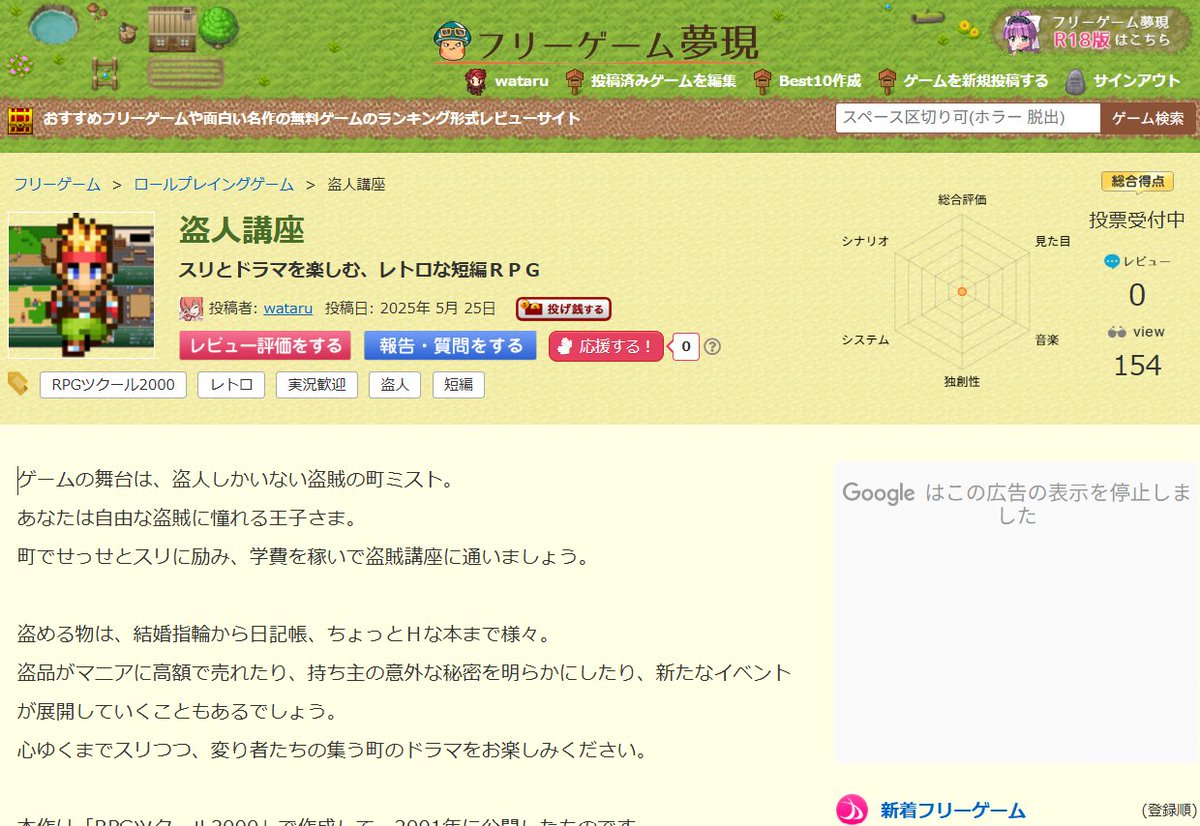Go to ロールプレイングゲーム breadcrumb link
This screenshot has height=826, width=1200.
pyautogui.click(x=214, y=184)
